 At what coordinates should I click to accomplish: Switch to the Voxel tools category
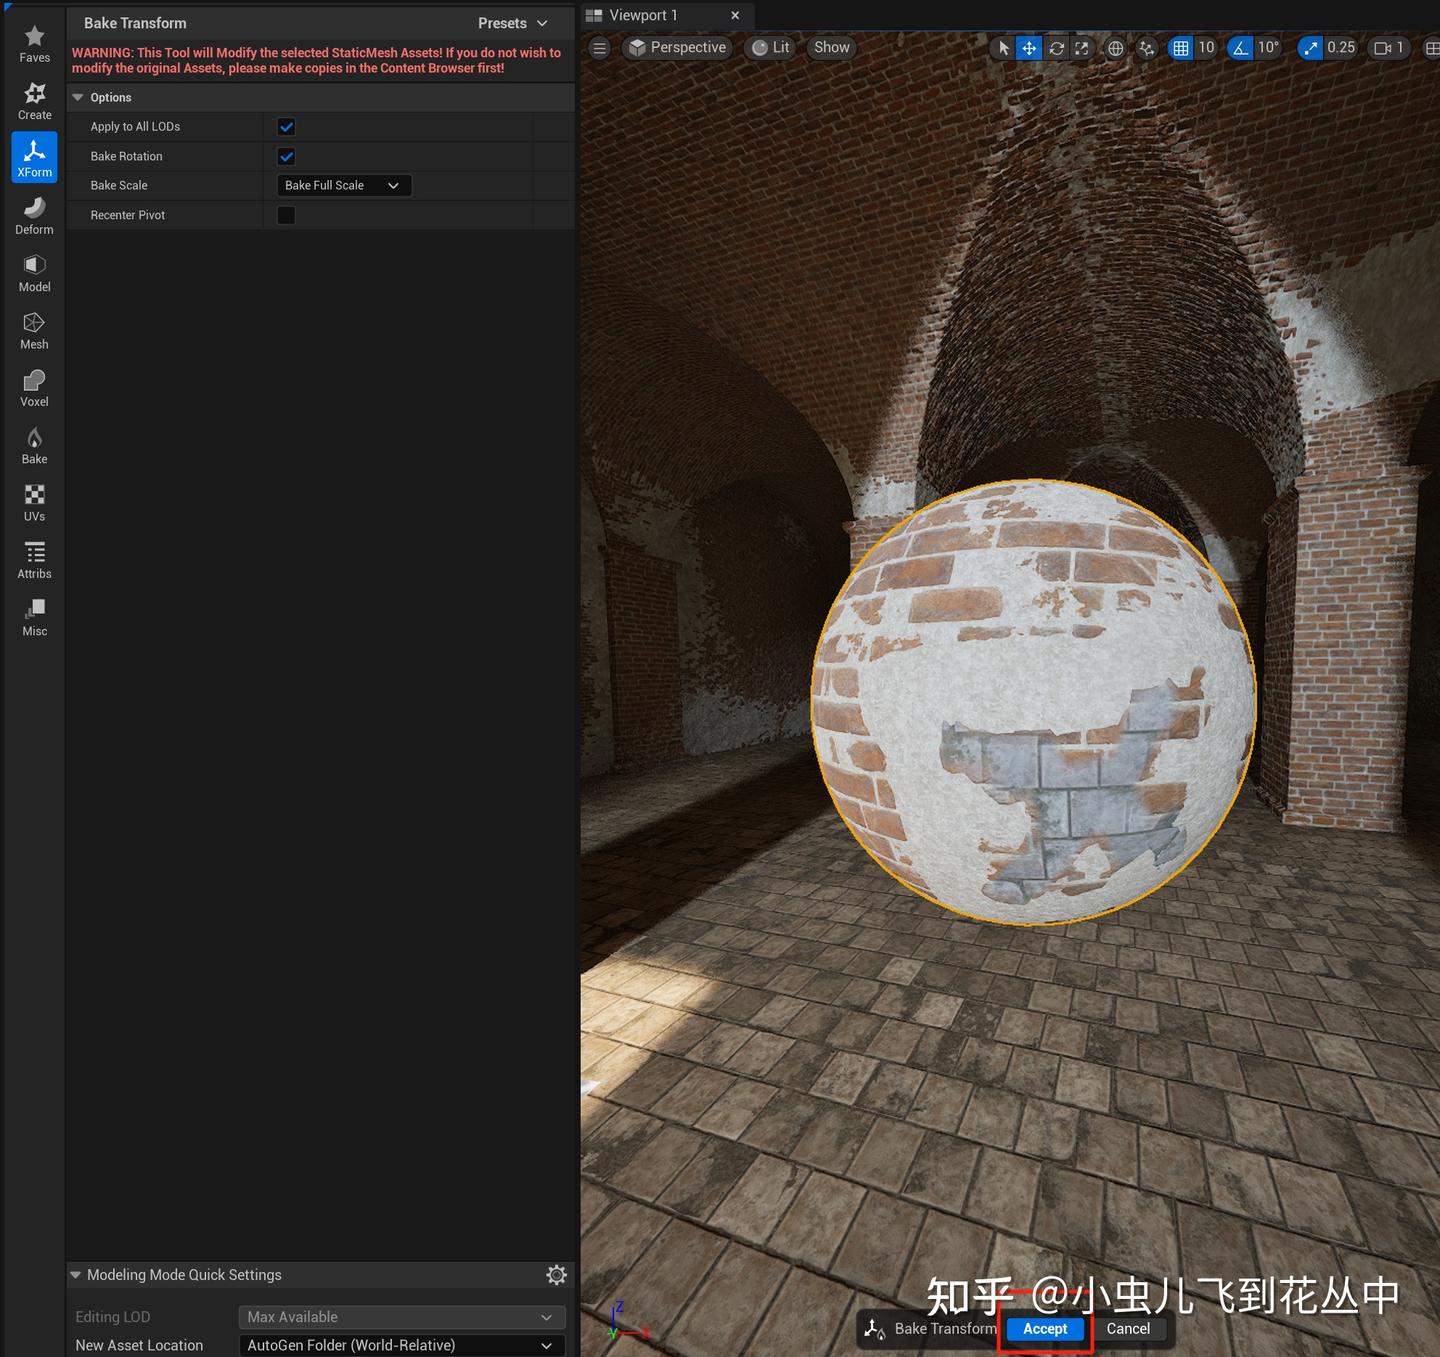point(34,385)
